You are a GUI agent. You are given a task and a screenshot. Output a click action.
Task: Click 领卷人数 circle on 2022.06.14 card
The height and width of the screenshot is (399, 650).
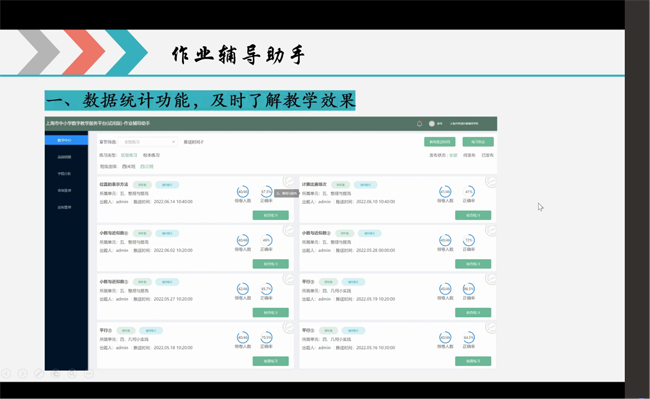(243, 191)
